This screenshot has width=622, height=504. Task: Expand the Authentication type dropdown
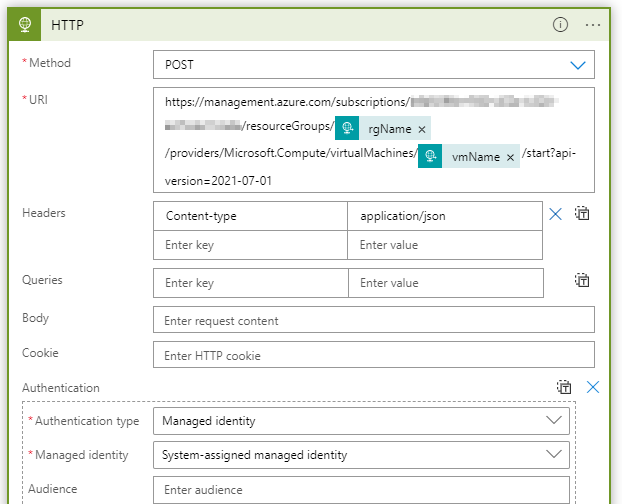(361, 421)
